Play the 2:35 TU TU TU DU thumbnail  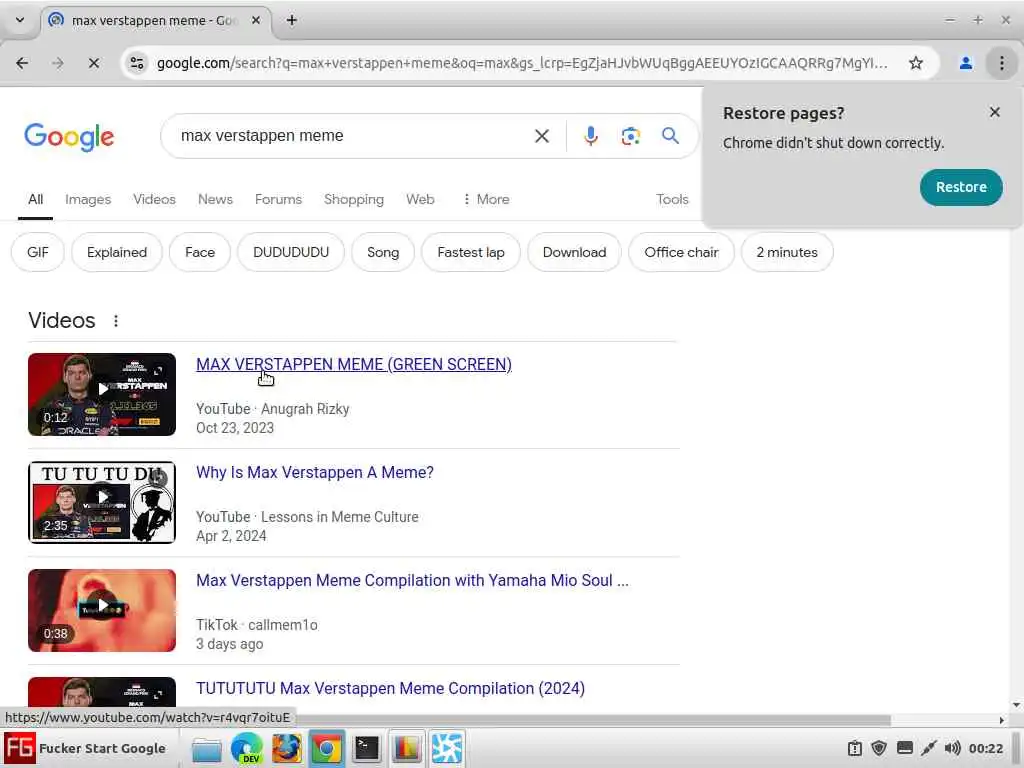102,502
